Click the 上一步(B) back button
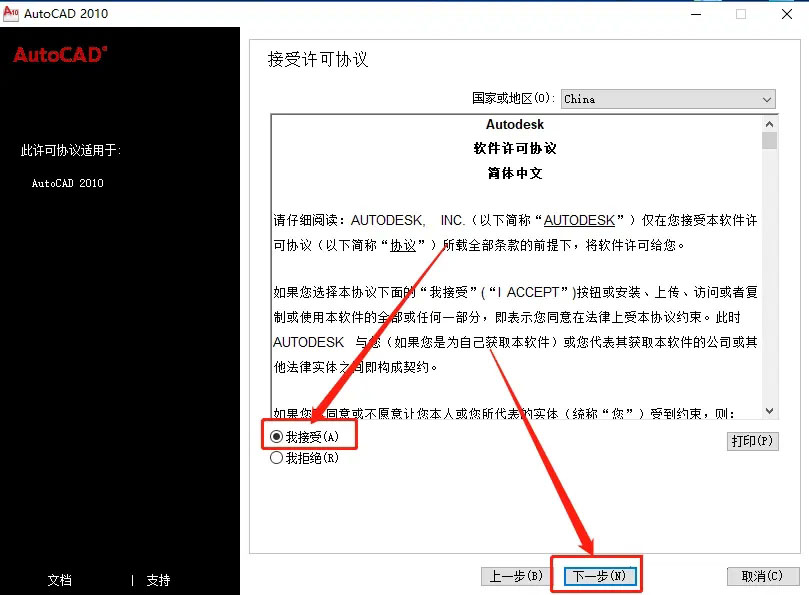This screenshot has height=595, width=809. click(x=514, y=575)
